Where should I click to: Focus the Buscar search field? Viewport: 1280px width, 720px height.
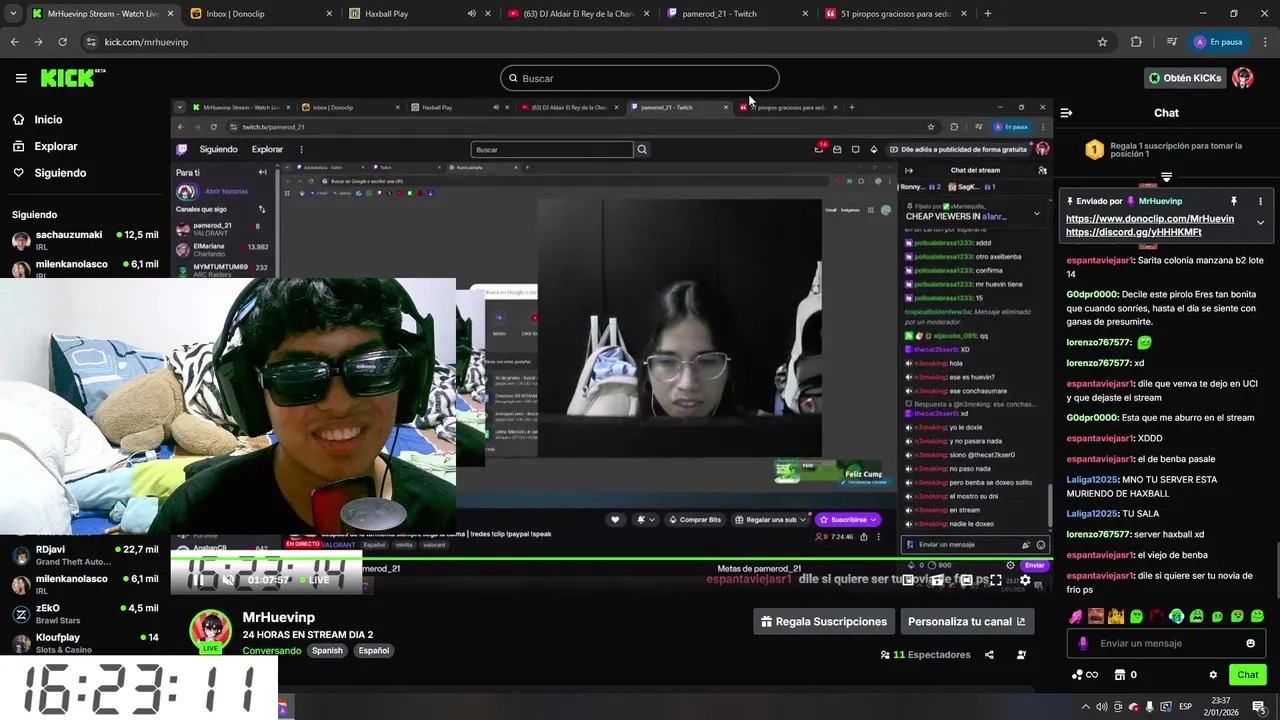click(x=640, y=78)
